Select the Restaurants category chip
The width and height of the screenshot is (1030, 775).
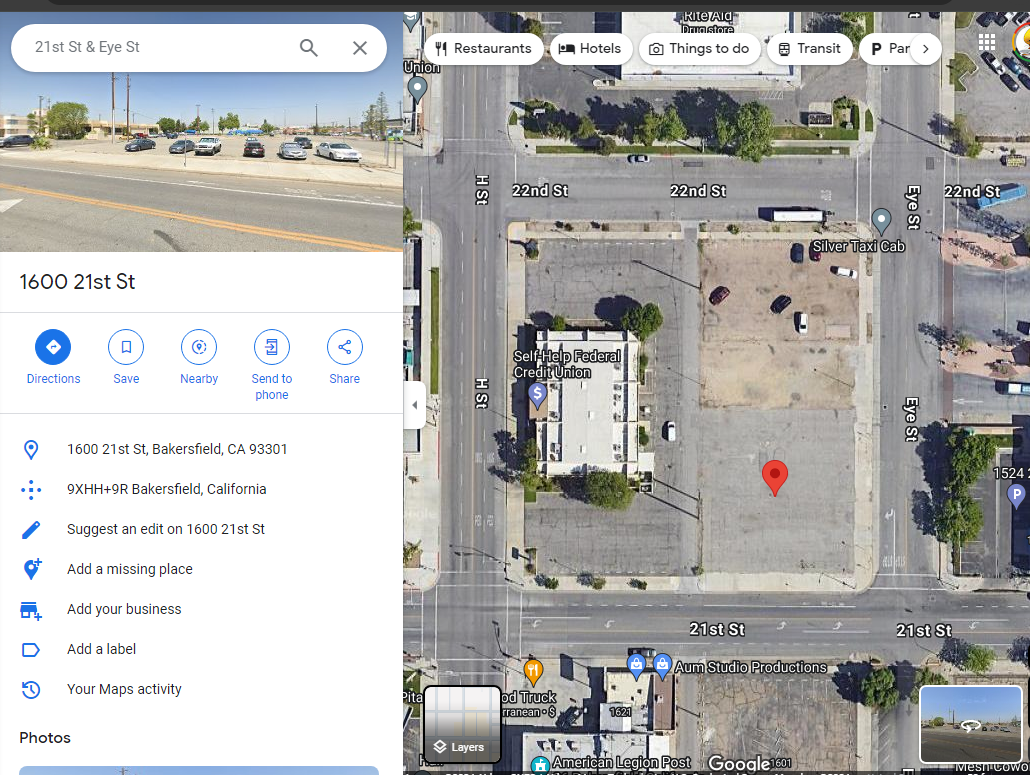pos(483,49)
